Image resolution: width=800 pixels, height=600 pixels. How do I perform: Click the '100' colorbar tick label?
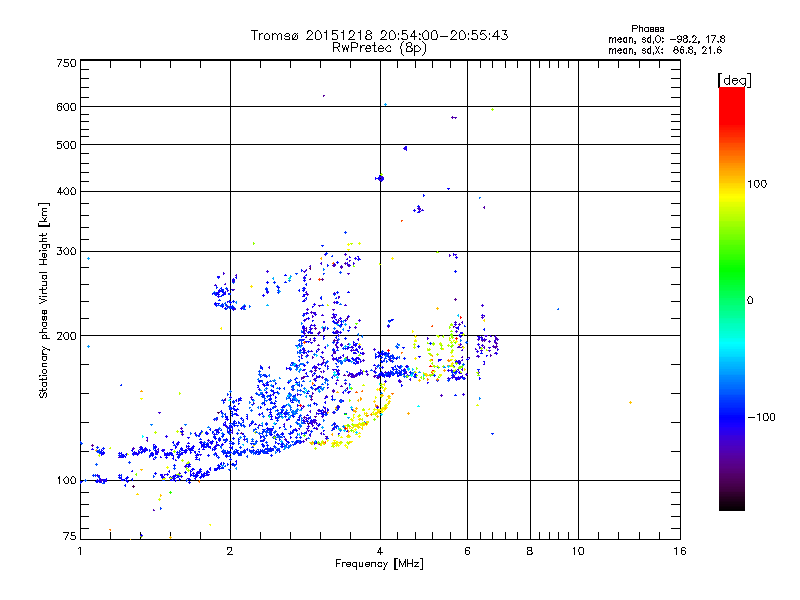[757, 184]
